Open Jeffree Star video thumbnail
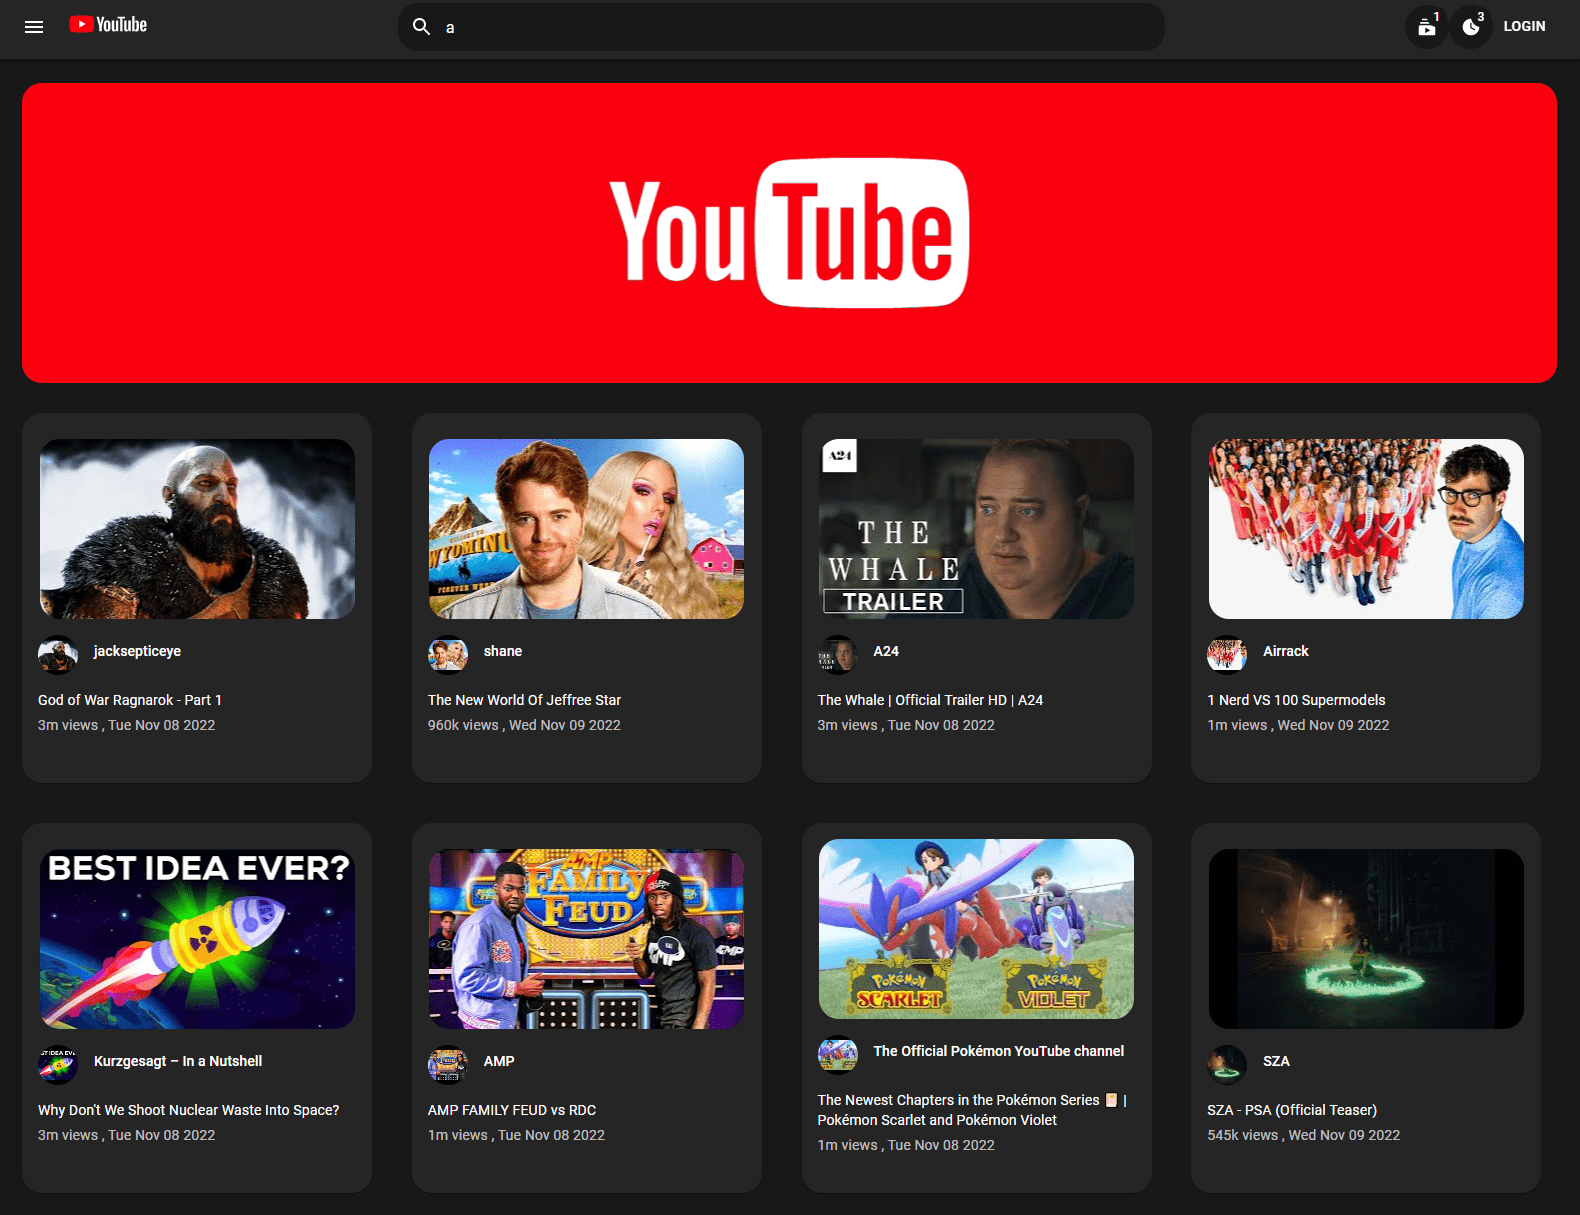Viewport: 1580px width, 1215px height. [x=586, y=529]
